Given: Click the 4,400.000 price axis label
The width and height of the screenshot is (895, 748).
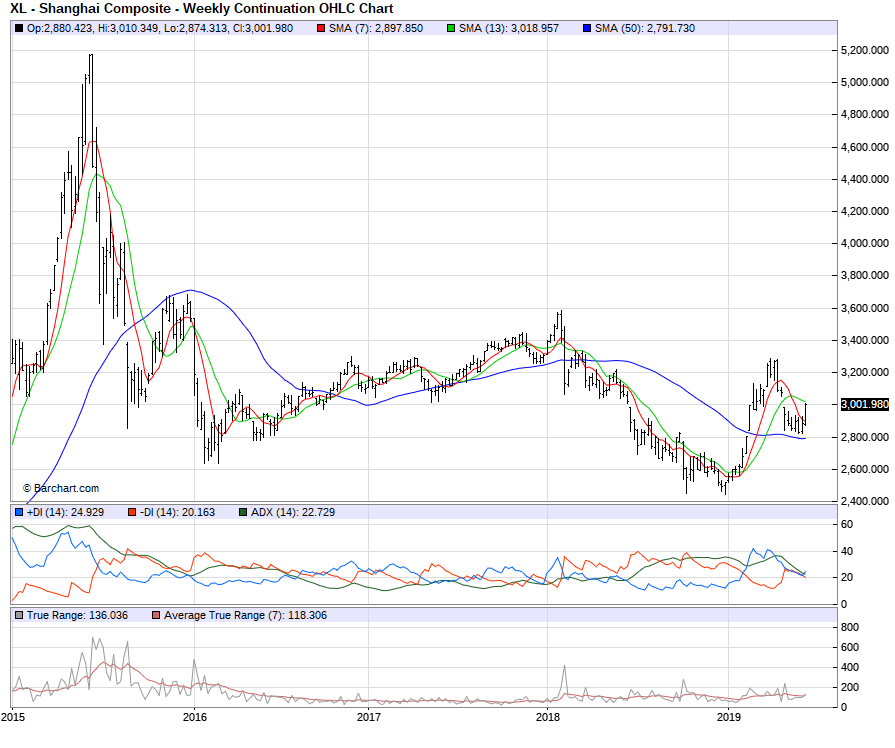Looking at the screenshot, I should click(865, 179).
